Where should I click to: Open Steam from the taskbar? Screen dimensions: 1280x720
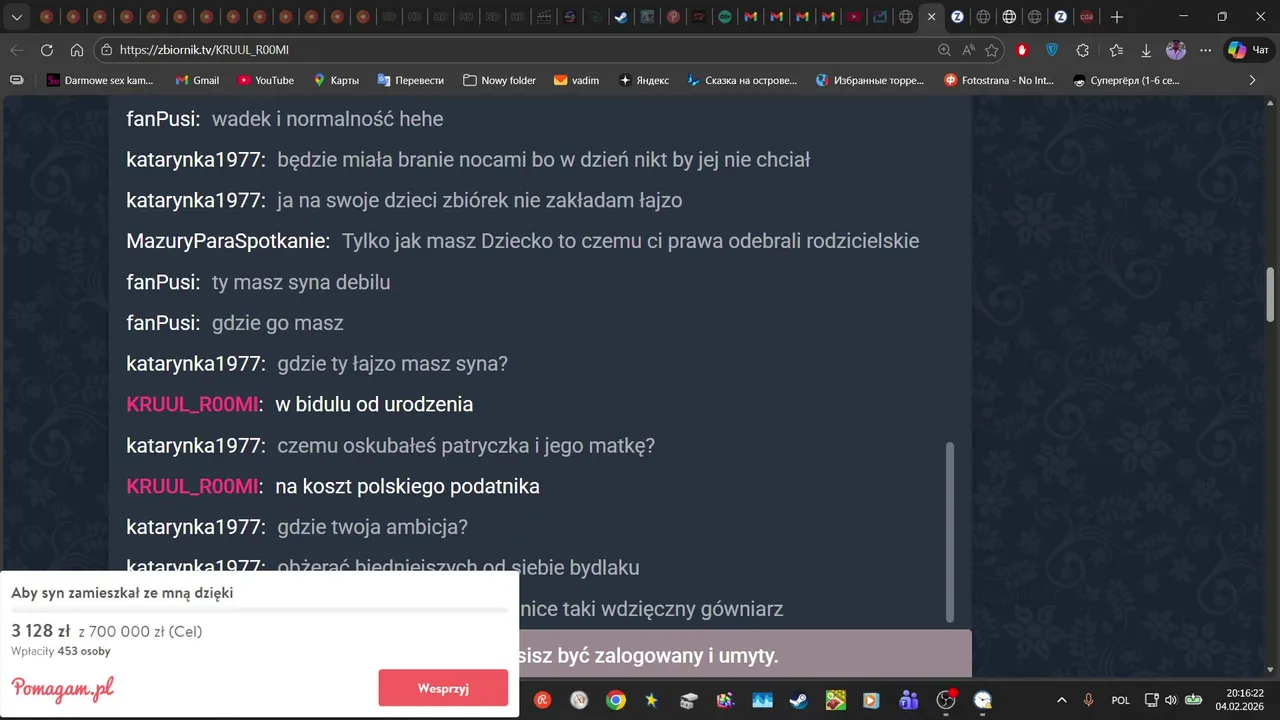pyautogui.click(x=798, y=700)
